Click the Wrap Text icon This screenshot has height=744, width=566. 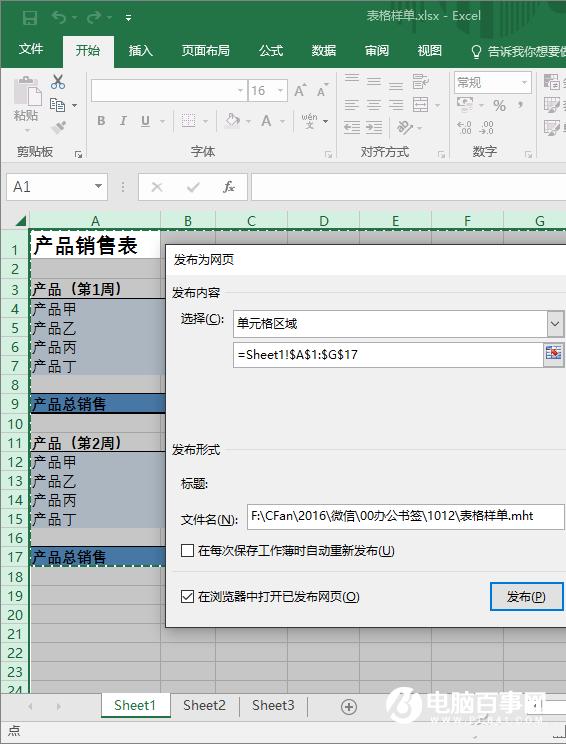(x=420, y=82)
